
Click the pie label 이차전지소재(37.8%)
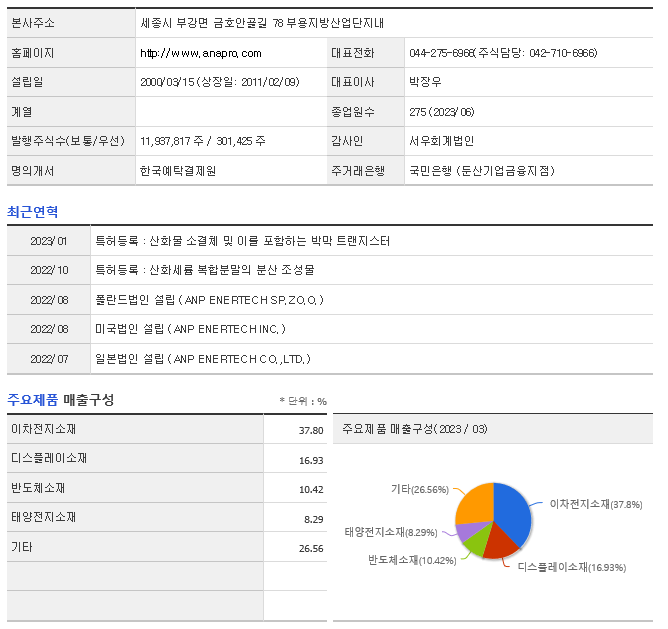[x=596, y=504]
